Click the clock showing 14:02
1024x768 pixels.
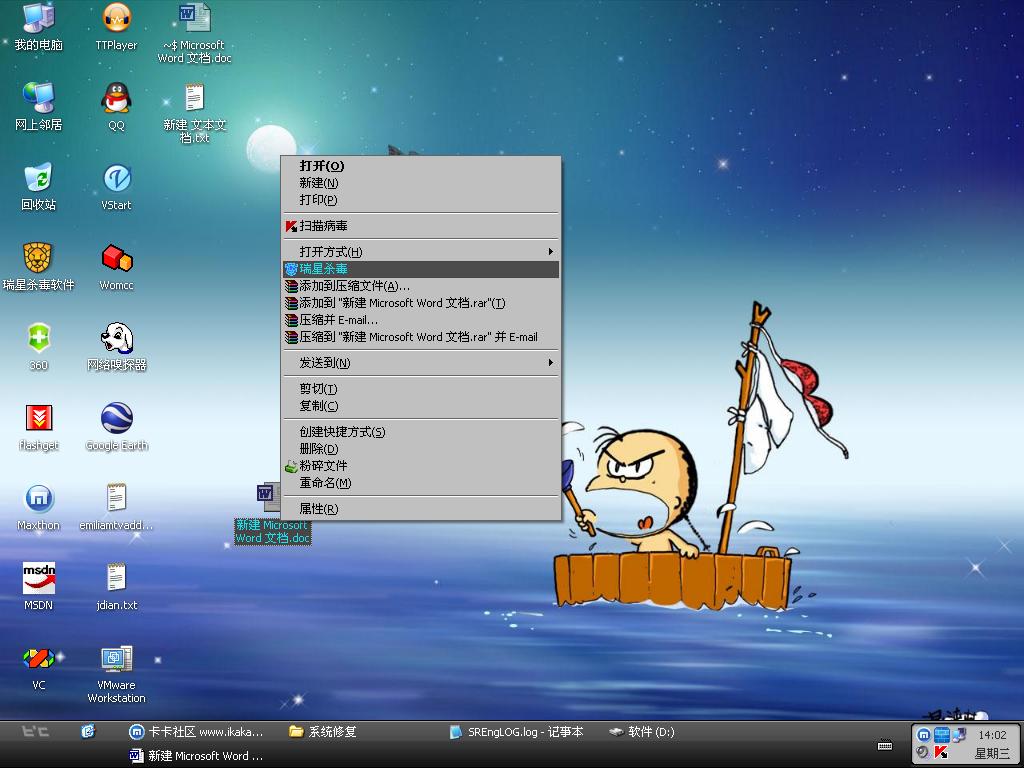(x=991, y=735)
